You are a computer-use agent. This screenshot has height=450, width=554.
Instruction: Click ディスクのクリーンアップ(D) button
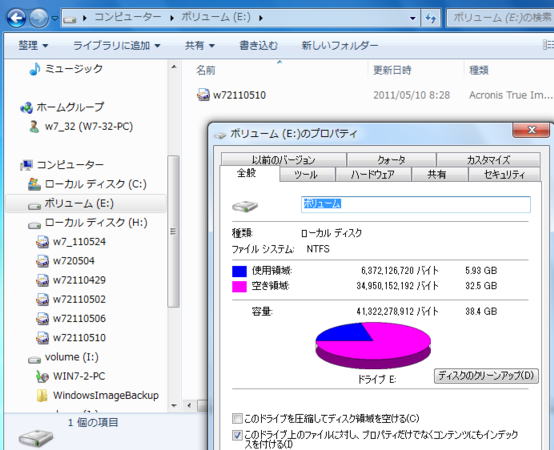point(486,375)
